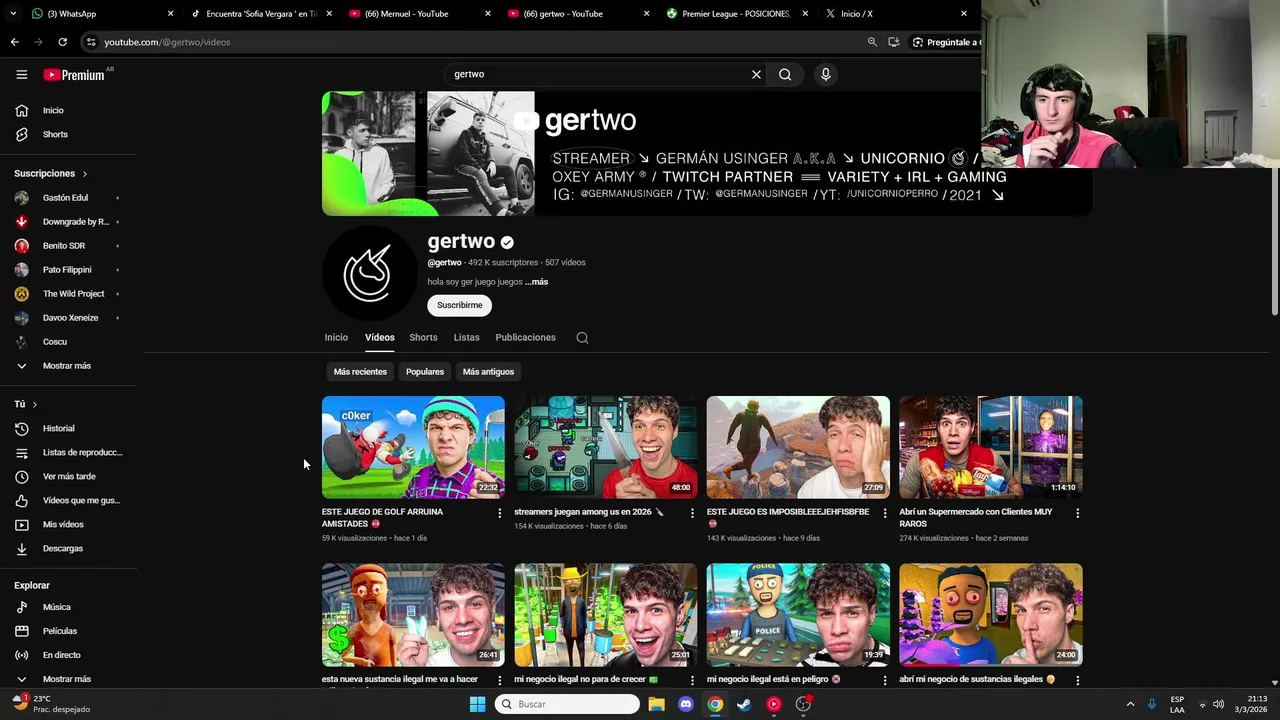Open options for Abrí un Supermercado video

point(1077,513)
